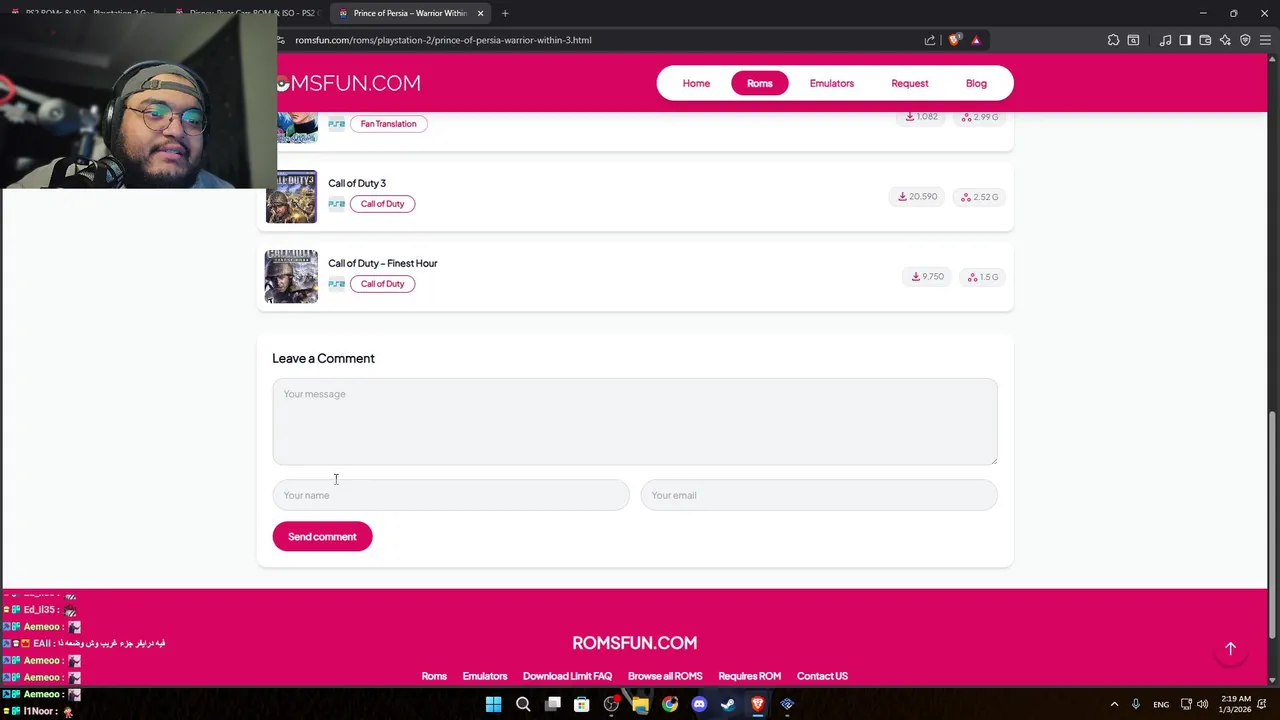The height and width of the screenshot is (720, 1280).
Task: Click the address bar URL field
Action: (600, 40)
